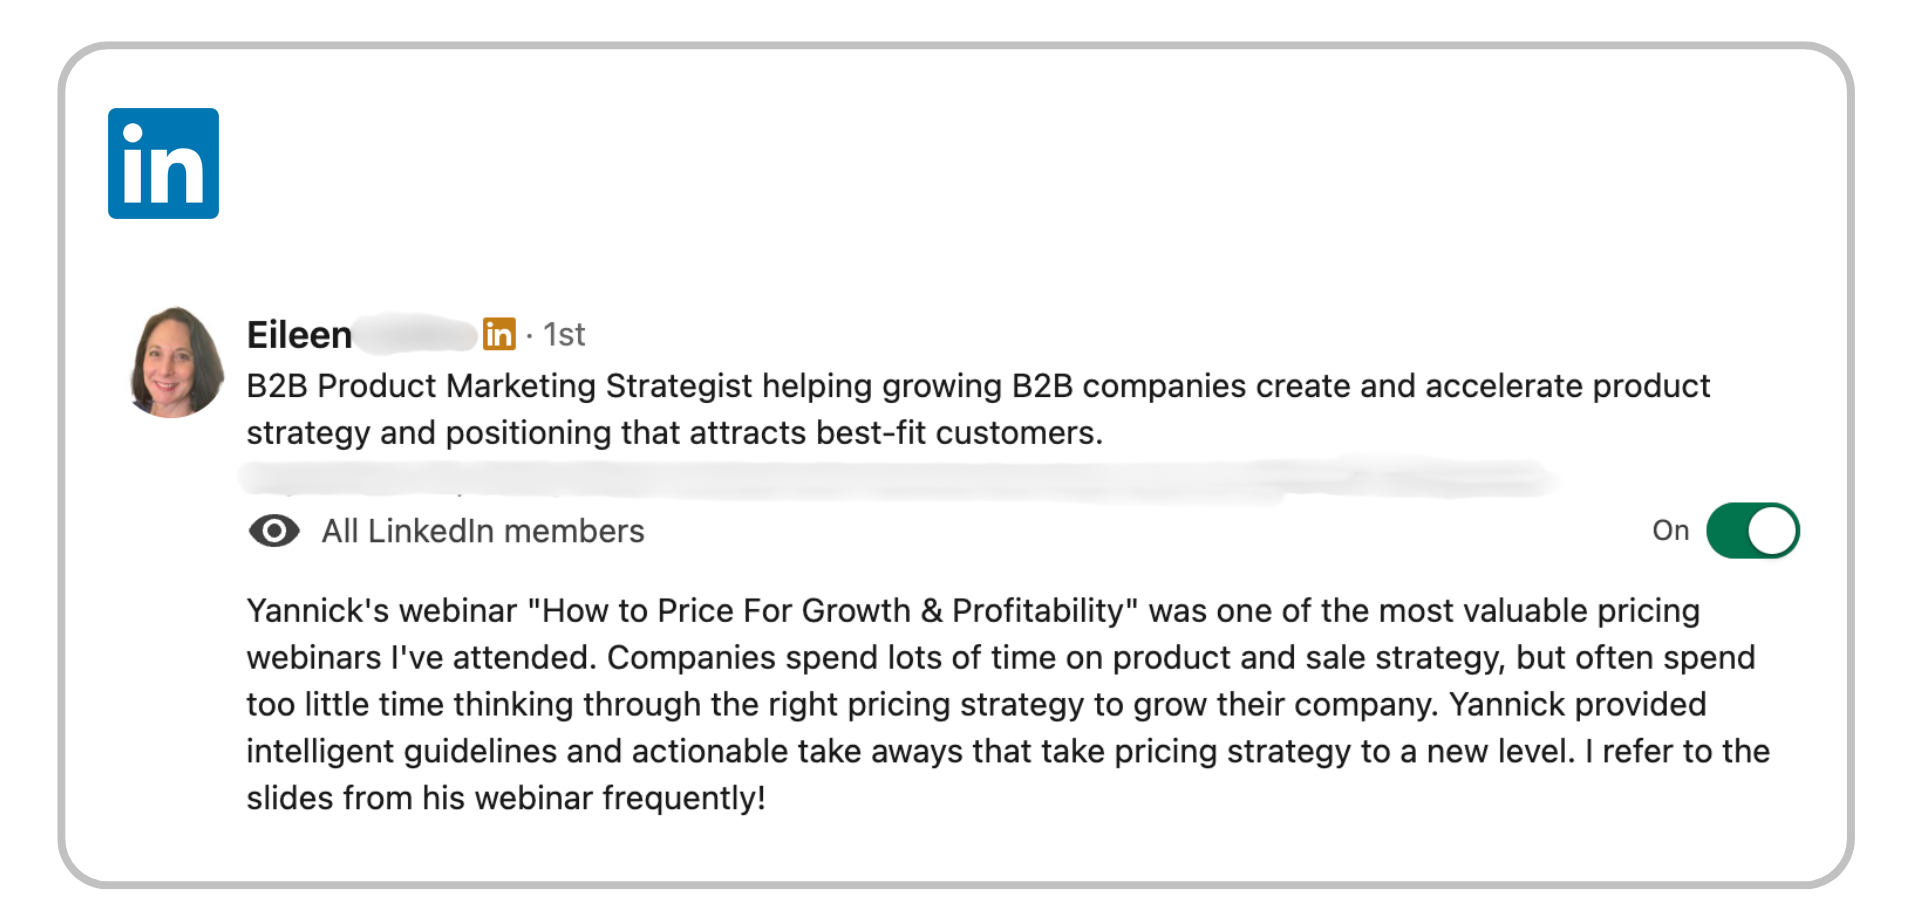
Task: Click the words Yannick provided
Action: [x=1578, y=705]
